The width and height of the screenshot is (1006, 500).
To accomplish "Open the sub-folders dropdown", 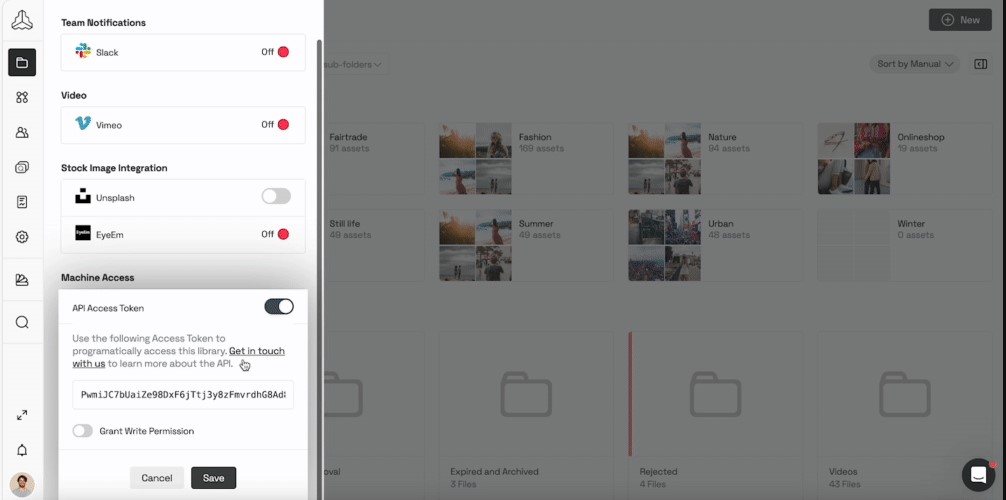I will 354,64.
